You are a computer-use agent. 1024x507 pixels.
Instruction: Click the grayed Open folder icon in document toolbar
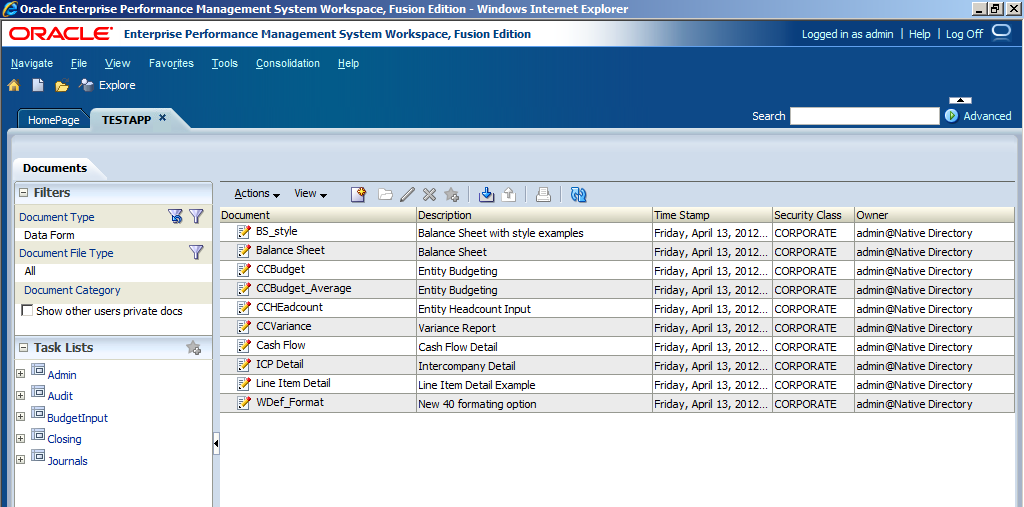click(x=385, y=194)
